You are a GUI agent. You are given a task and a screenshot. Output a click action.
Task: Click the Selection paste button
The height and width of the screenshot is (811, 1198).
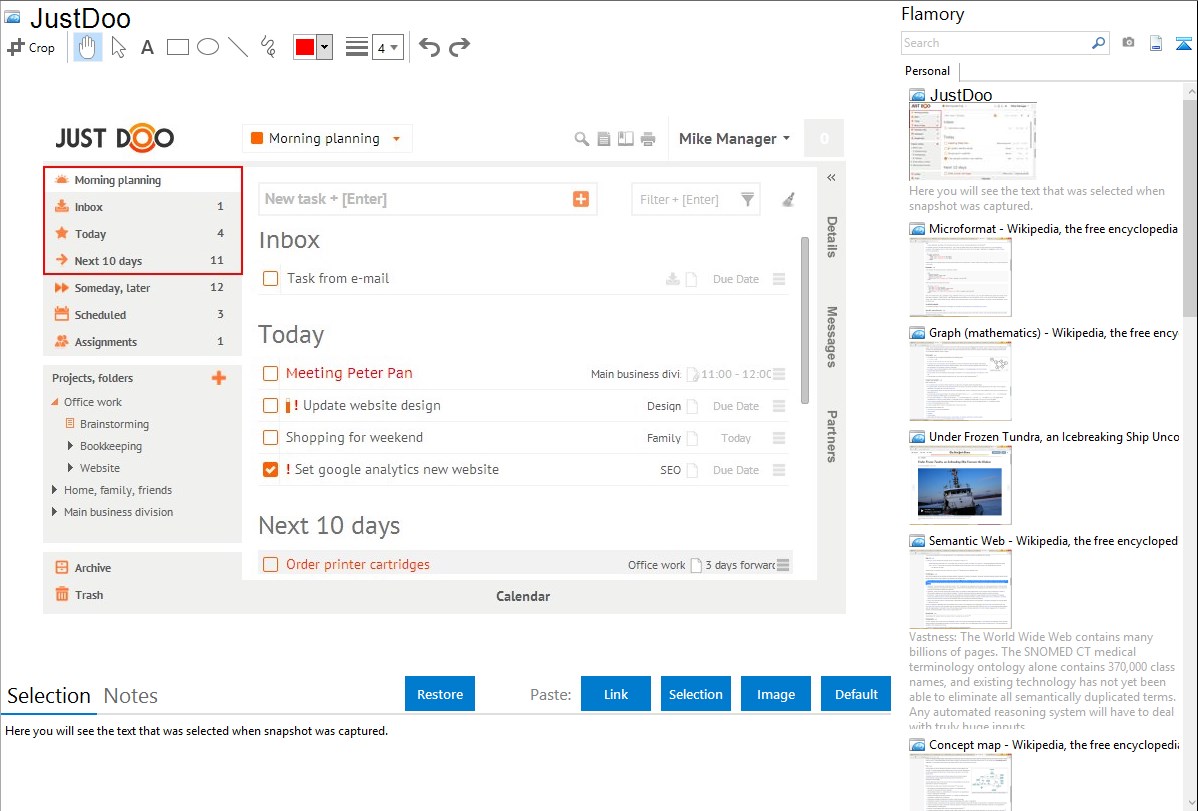(696, 694)
